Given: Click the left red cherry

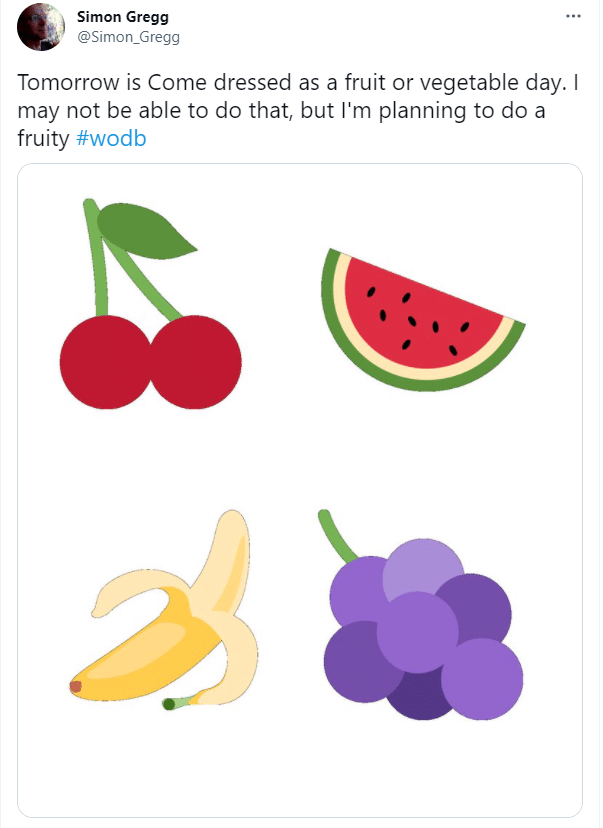Looking at the screenshot, I should pyautogui.click(x=105, y=362).
